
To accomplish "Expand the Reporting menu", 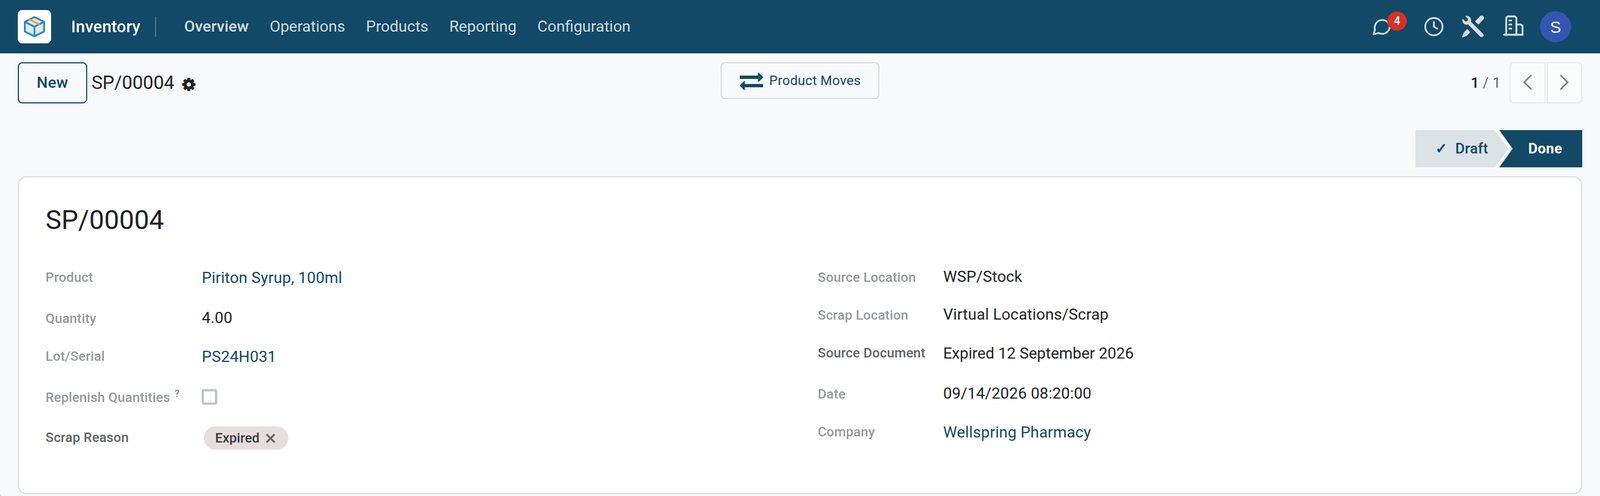I will point(482,27).
